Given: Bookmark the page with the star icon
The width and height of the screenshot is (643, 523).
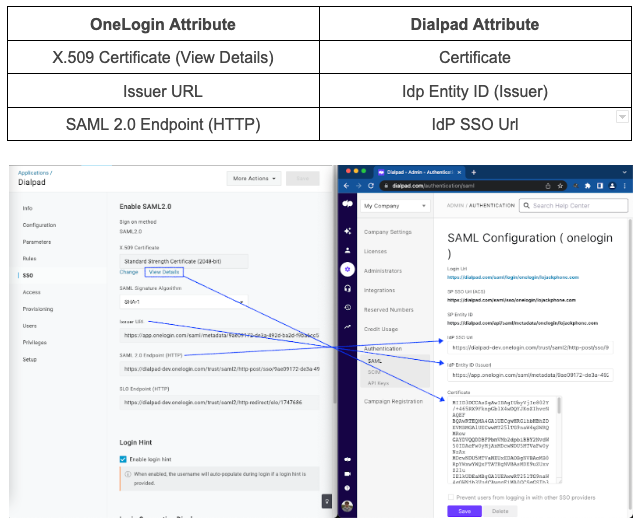Looking at the screenshot, I should (x=560, y=186).
